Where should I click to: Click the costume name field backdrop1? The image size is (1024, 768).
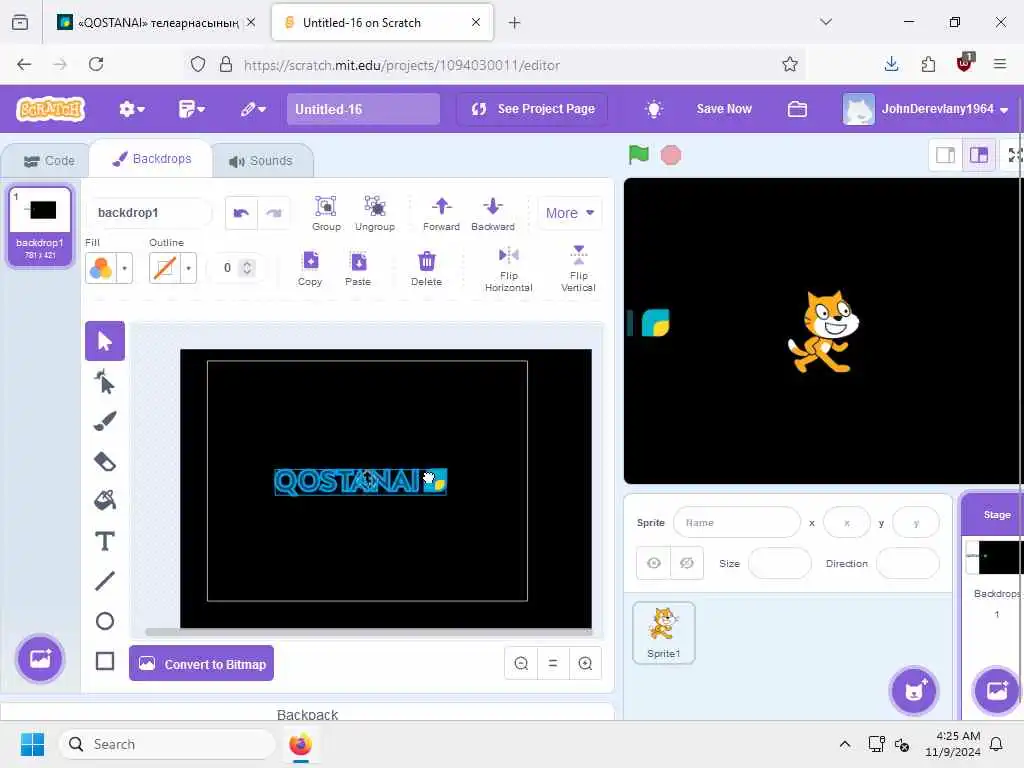coord(149,213)
